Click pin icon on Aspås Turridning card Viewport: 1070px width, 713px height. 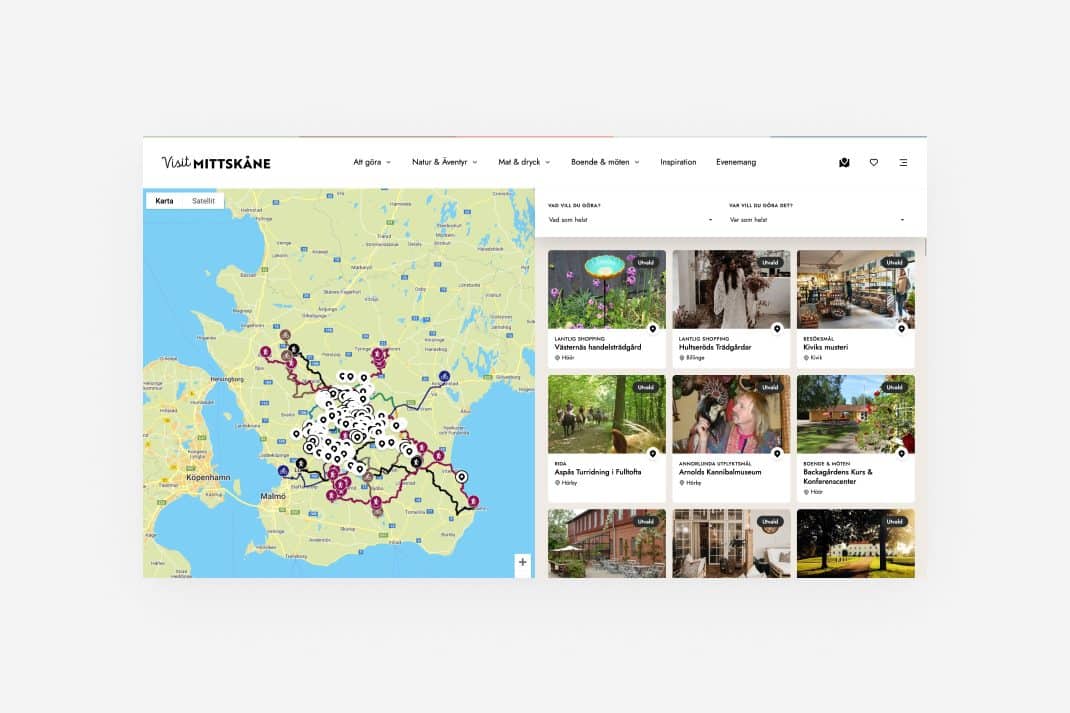(652, 454)
